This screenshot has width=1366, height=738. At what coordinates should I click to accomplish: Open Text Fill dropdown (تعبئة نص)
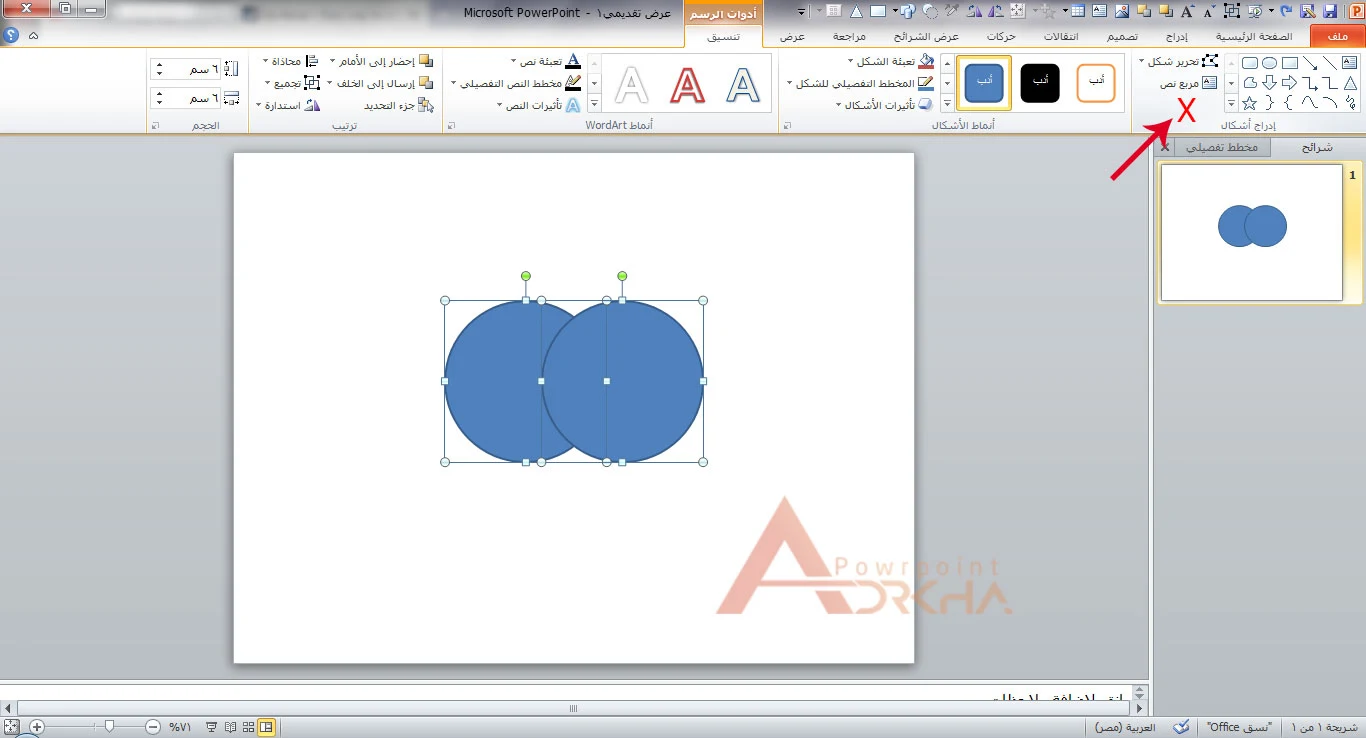(x=546, y=61)
